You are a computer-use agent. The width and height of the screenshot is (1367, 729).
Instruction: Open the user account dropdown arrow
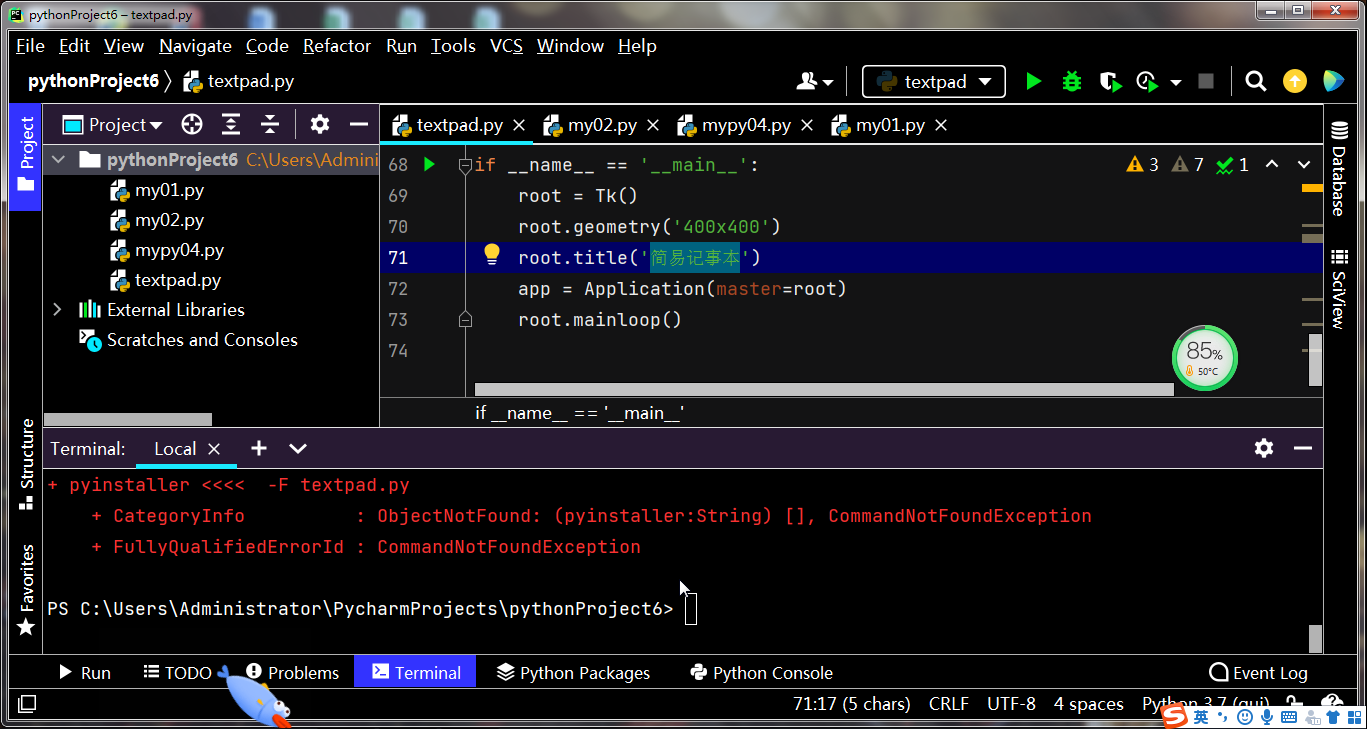click(827, 82)
